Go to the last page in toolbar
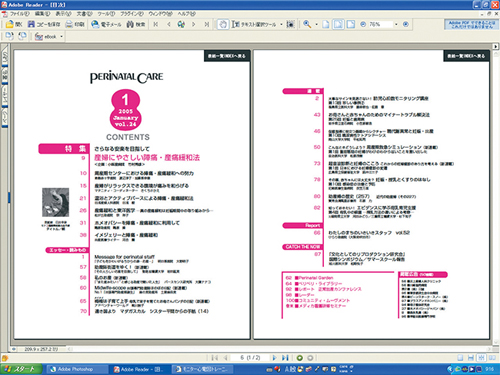 [207, 24]
